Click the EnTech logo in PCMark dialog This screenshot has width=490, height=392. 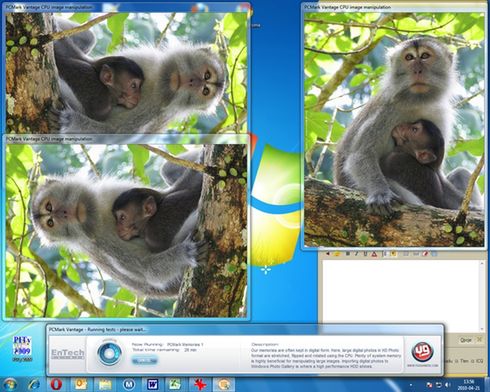(68, 353)
